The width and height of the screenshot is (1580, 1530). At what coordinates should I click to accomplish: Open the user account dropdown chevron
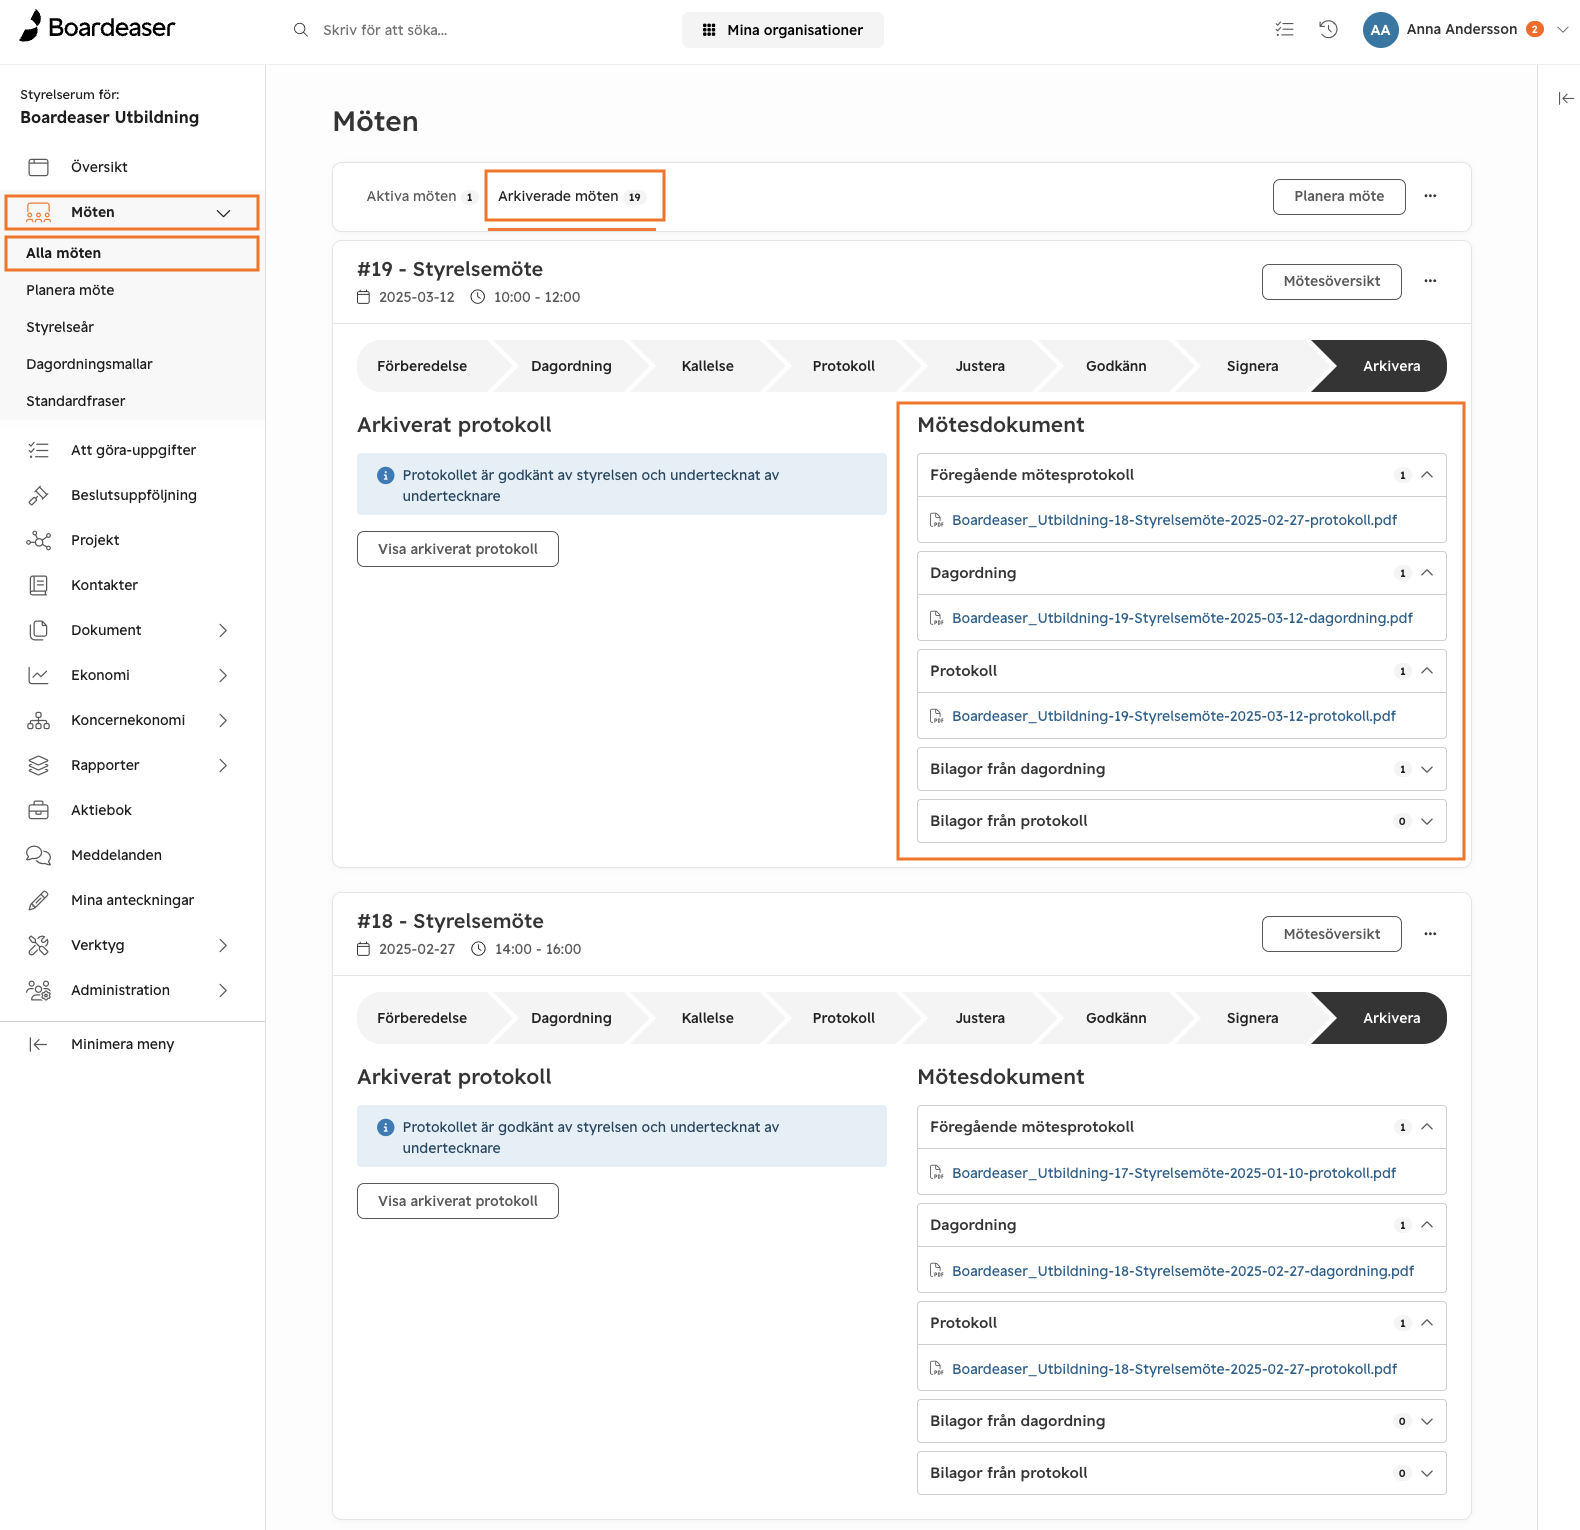(1563, 29)
